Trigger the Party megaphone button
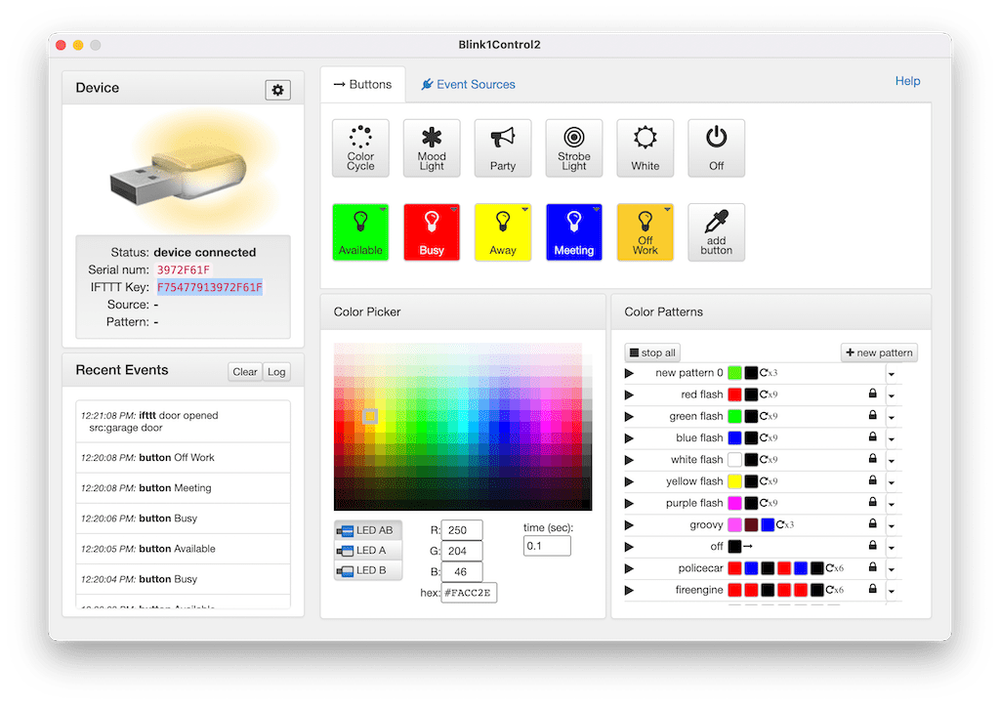The width and height of the screenshot is (1000, 705). coord(503,148)
